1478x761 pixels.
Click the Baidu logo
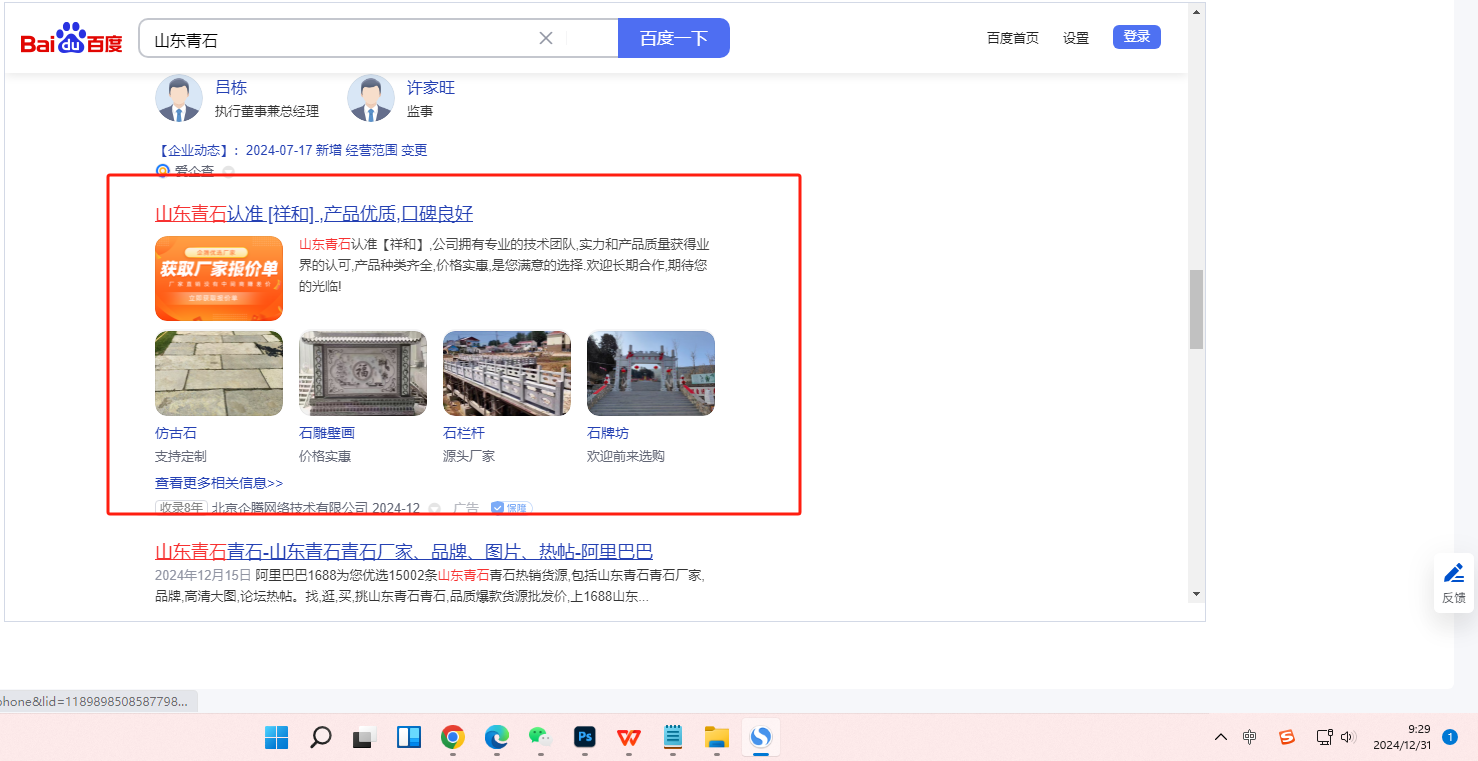[71, 40]
